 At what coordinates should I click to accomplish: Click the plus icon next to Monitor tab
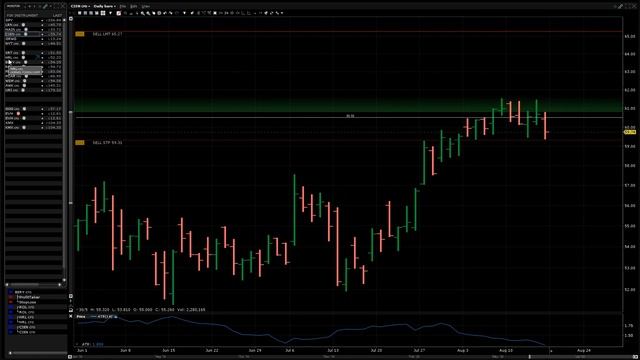[x=29, y=7]
